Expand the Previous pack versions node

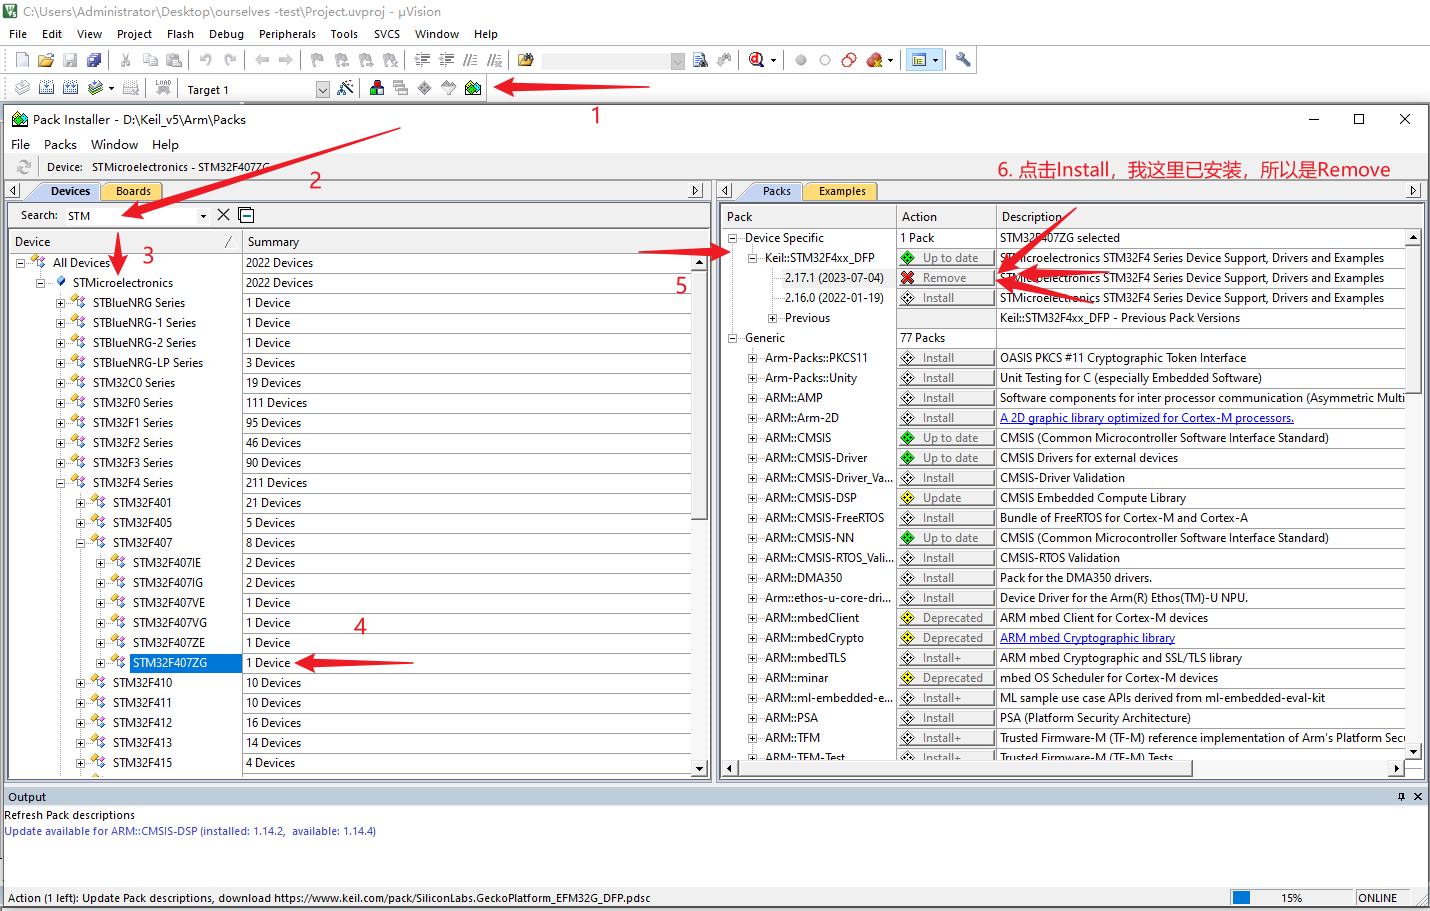pyautogui.click(x=772, y=318)
